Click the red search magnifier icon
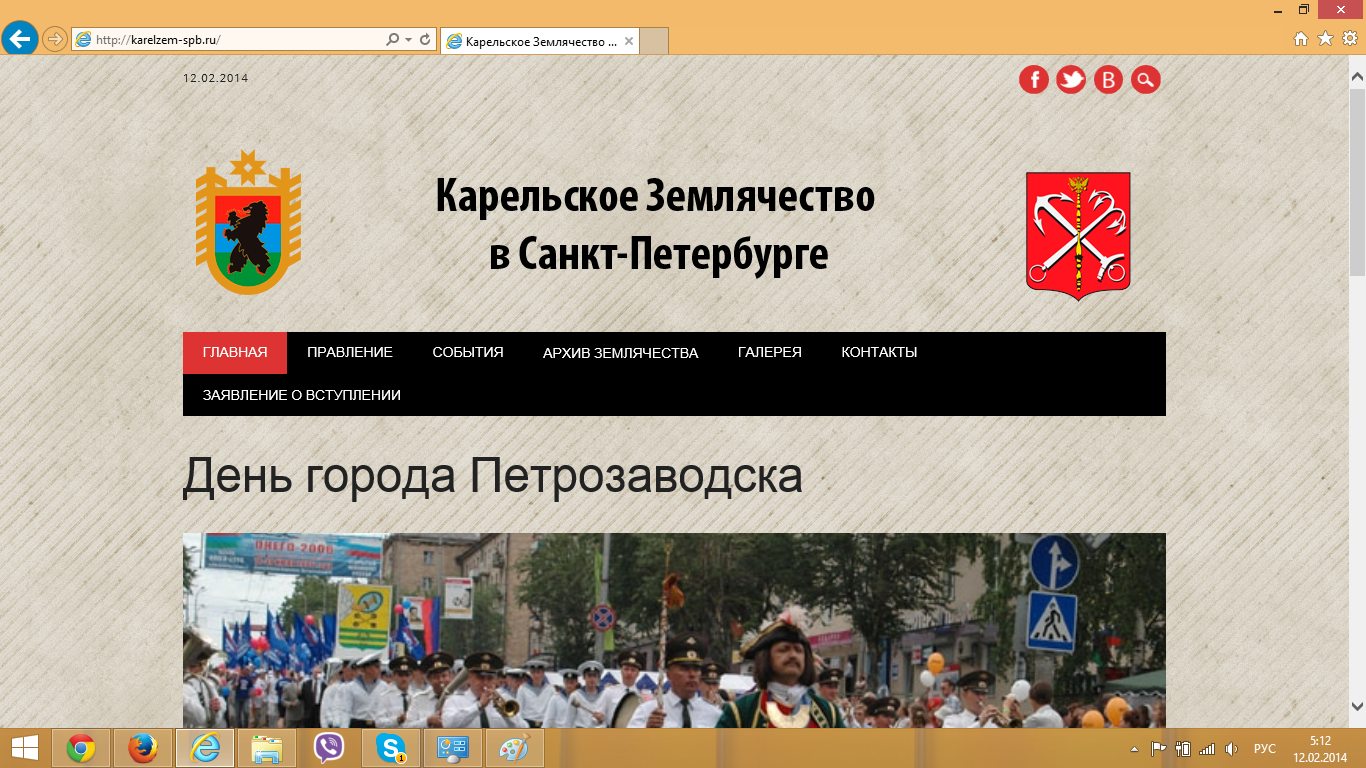1366x768 pixels. 1146,79
